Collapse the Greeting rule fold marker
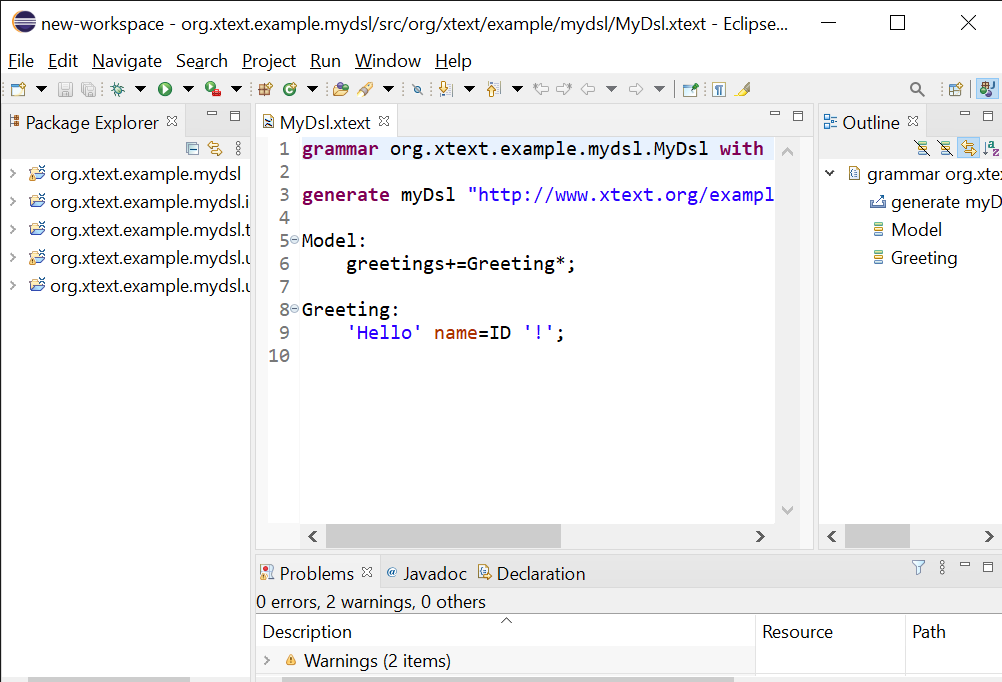 pos(294,309)
